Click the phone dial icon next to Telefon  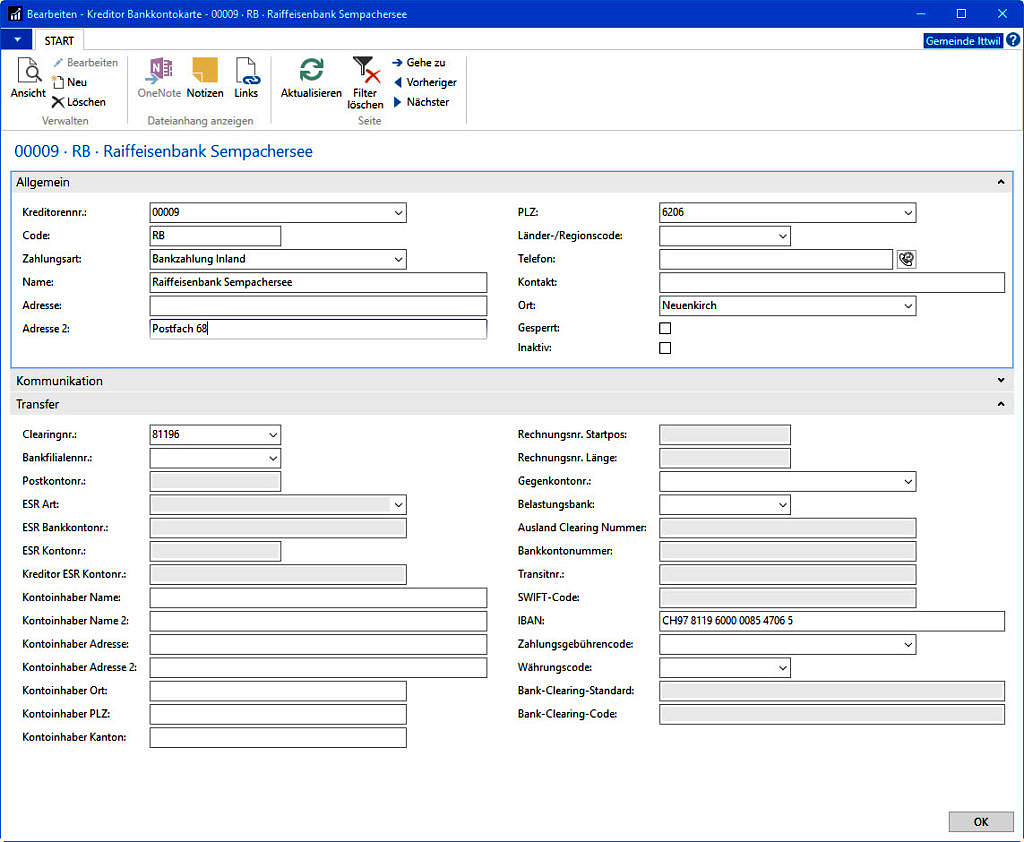[906, 259]
